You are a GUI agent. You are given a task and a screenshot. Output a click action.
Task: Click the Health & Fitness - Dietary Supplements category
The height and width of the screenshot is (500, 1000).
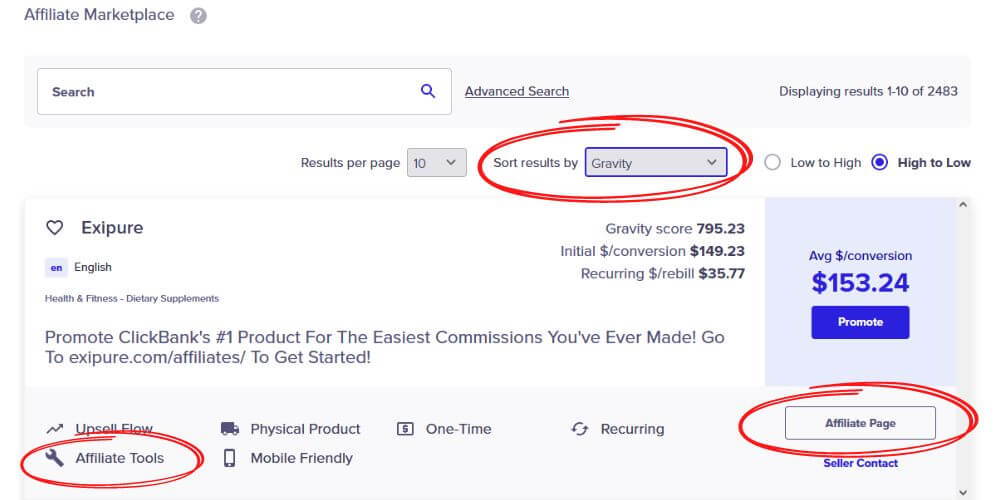click(x=132, y=298)
